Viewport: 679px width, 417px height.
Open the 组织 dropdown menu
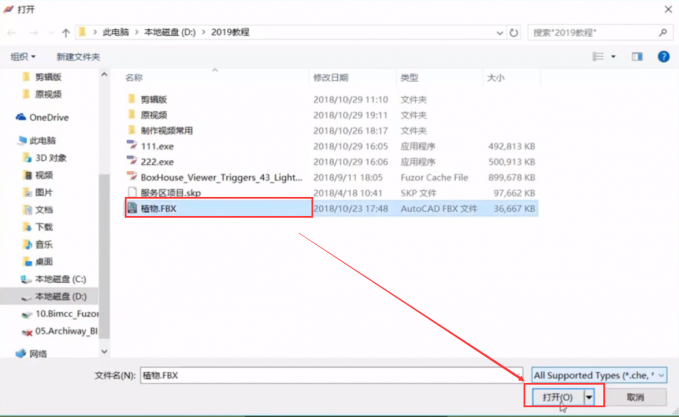coord(23,57)
